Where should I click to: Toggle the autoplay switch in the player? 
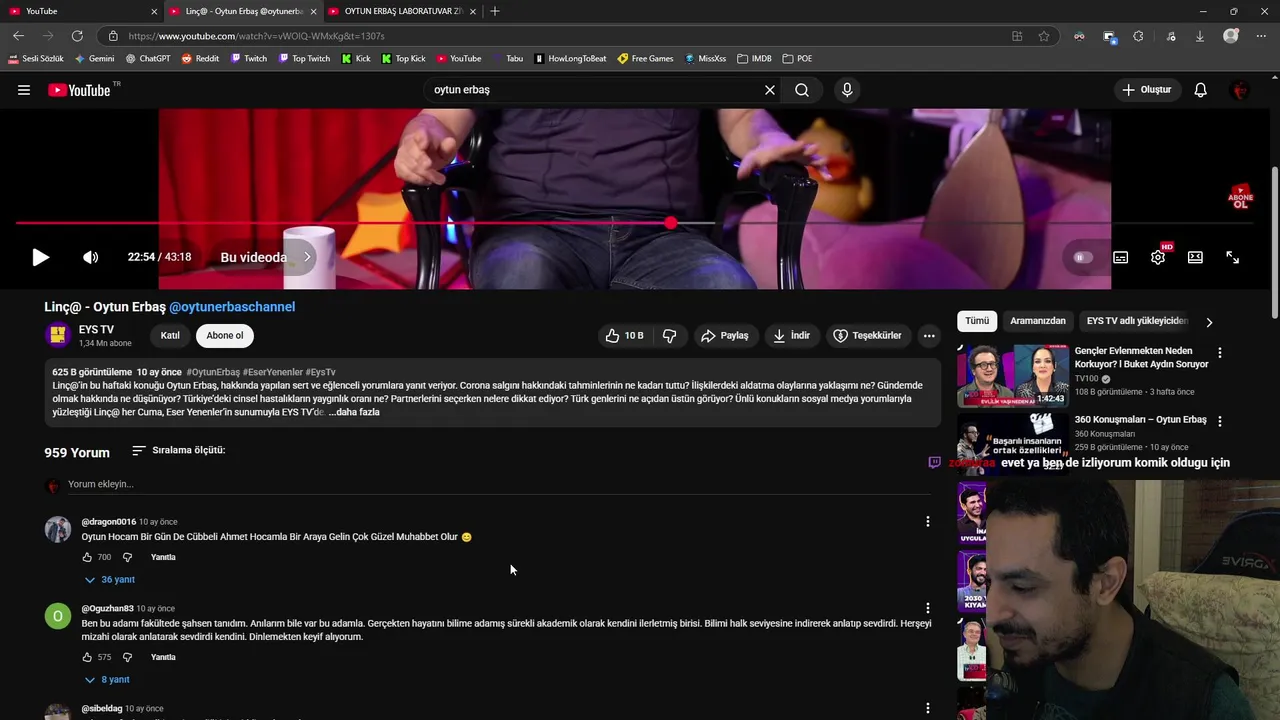tap(1082, 257)
